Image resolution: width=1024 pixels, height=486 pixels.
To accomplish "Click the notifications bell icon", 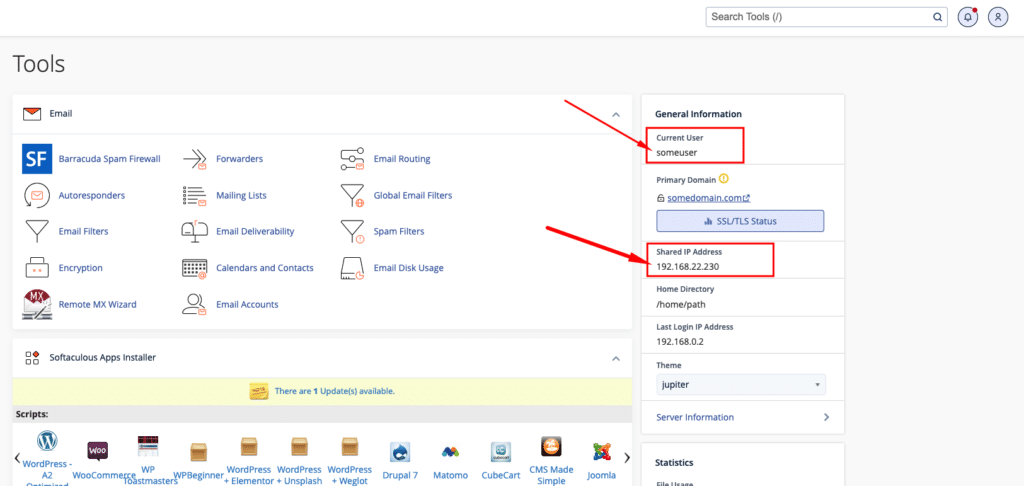I will click(967, 17).
